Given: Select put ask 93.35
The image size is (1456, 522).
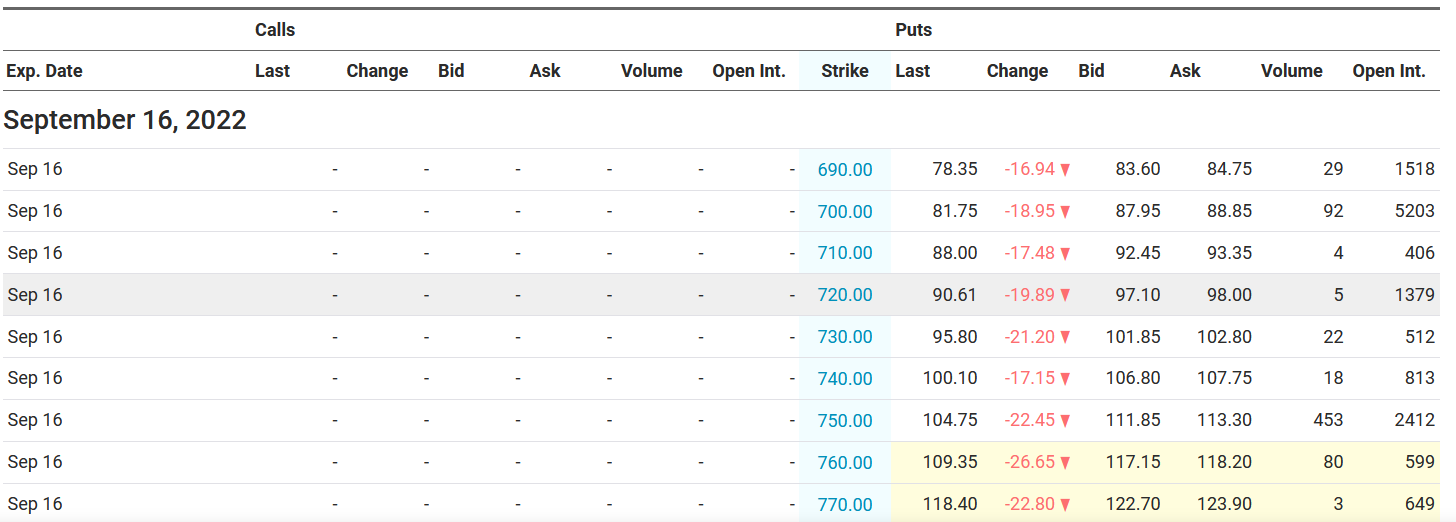Looking at the screenshot, I should click(1229, 253).
